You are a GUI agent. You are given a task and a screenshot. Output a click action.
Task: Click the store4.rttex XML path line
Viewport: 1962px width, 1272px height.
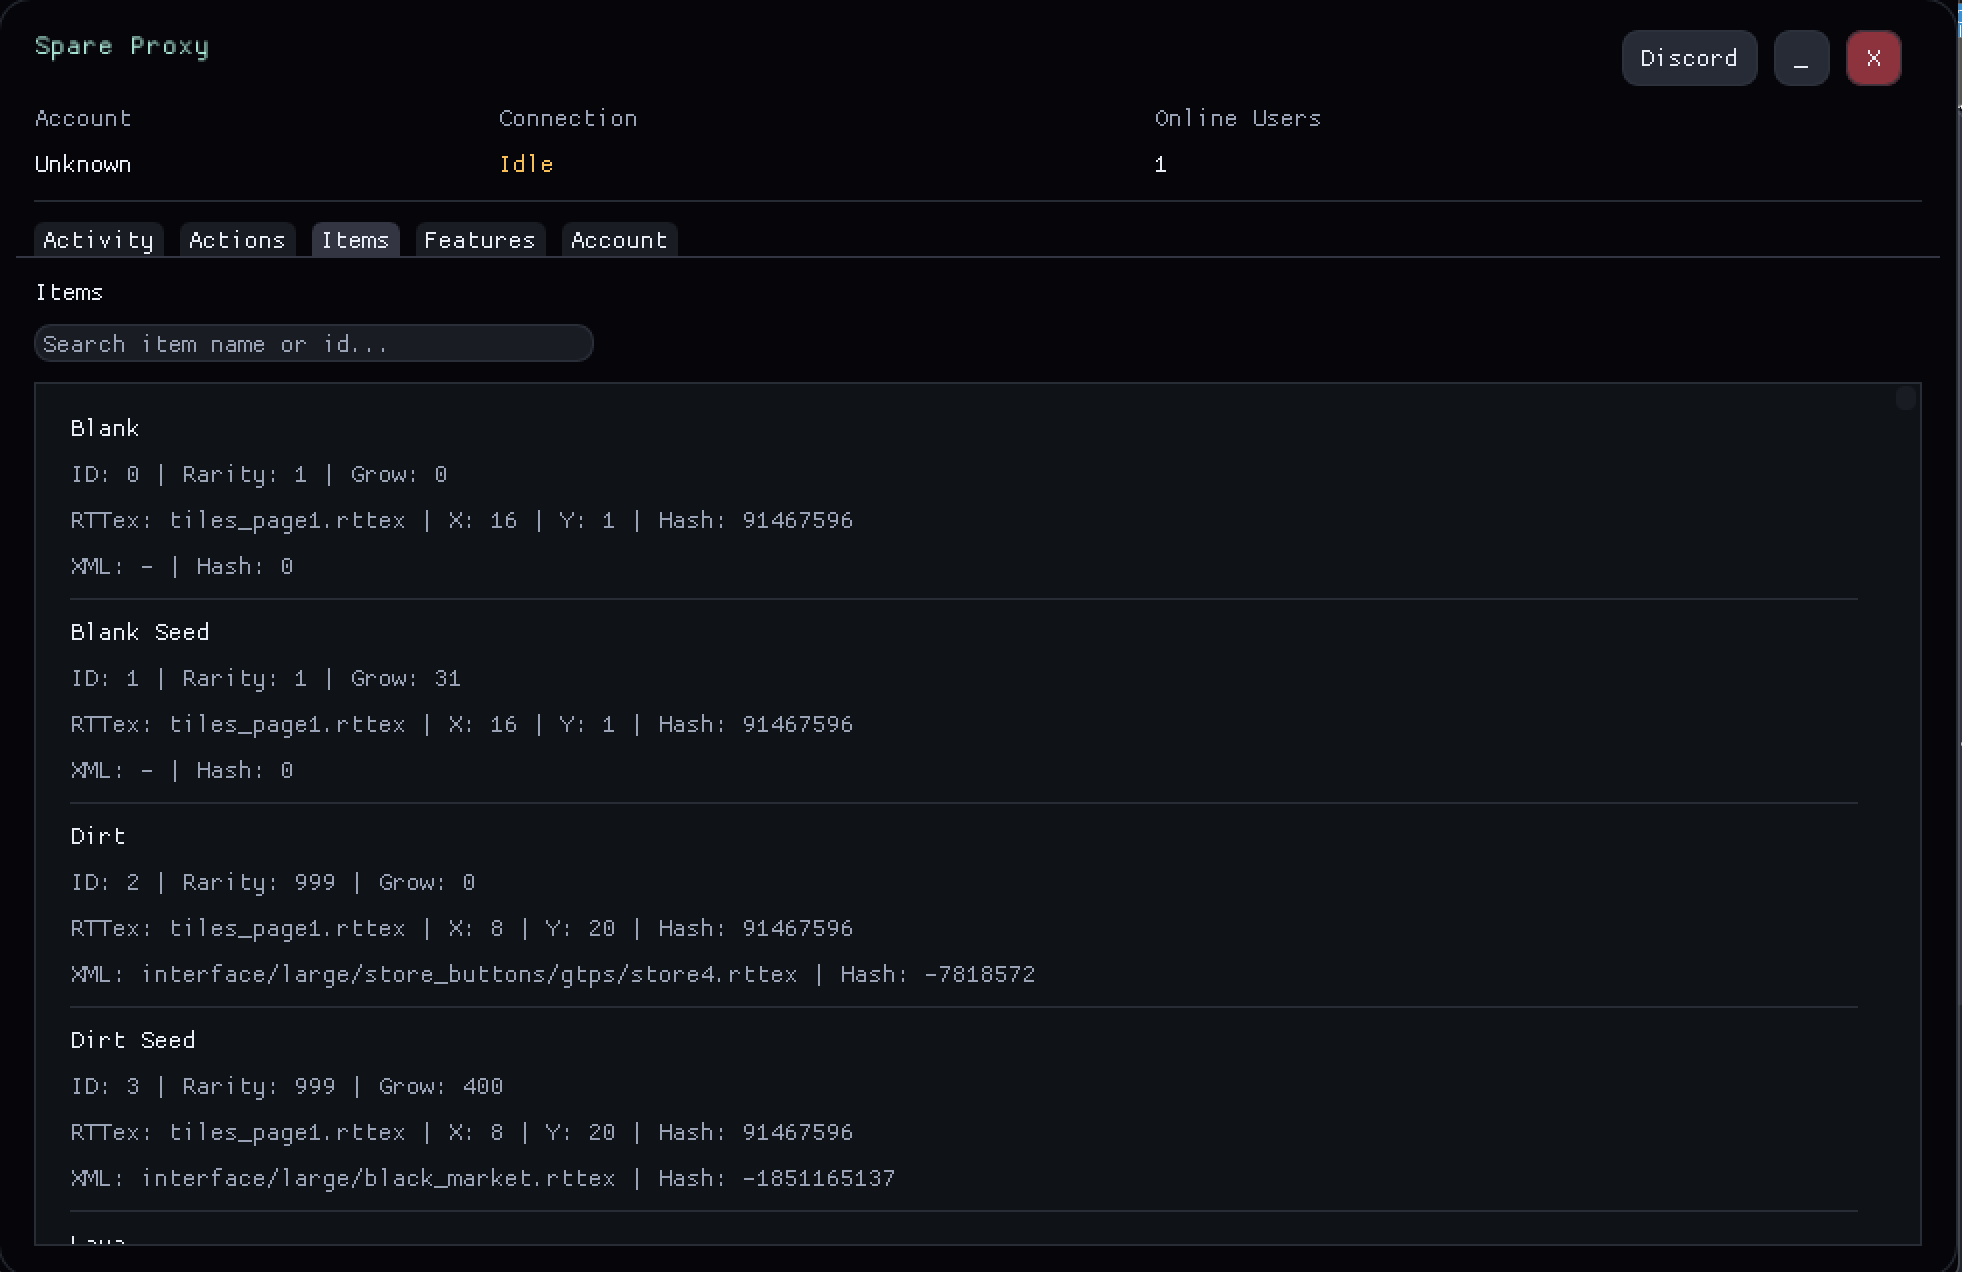tap(468, 974)
